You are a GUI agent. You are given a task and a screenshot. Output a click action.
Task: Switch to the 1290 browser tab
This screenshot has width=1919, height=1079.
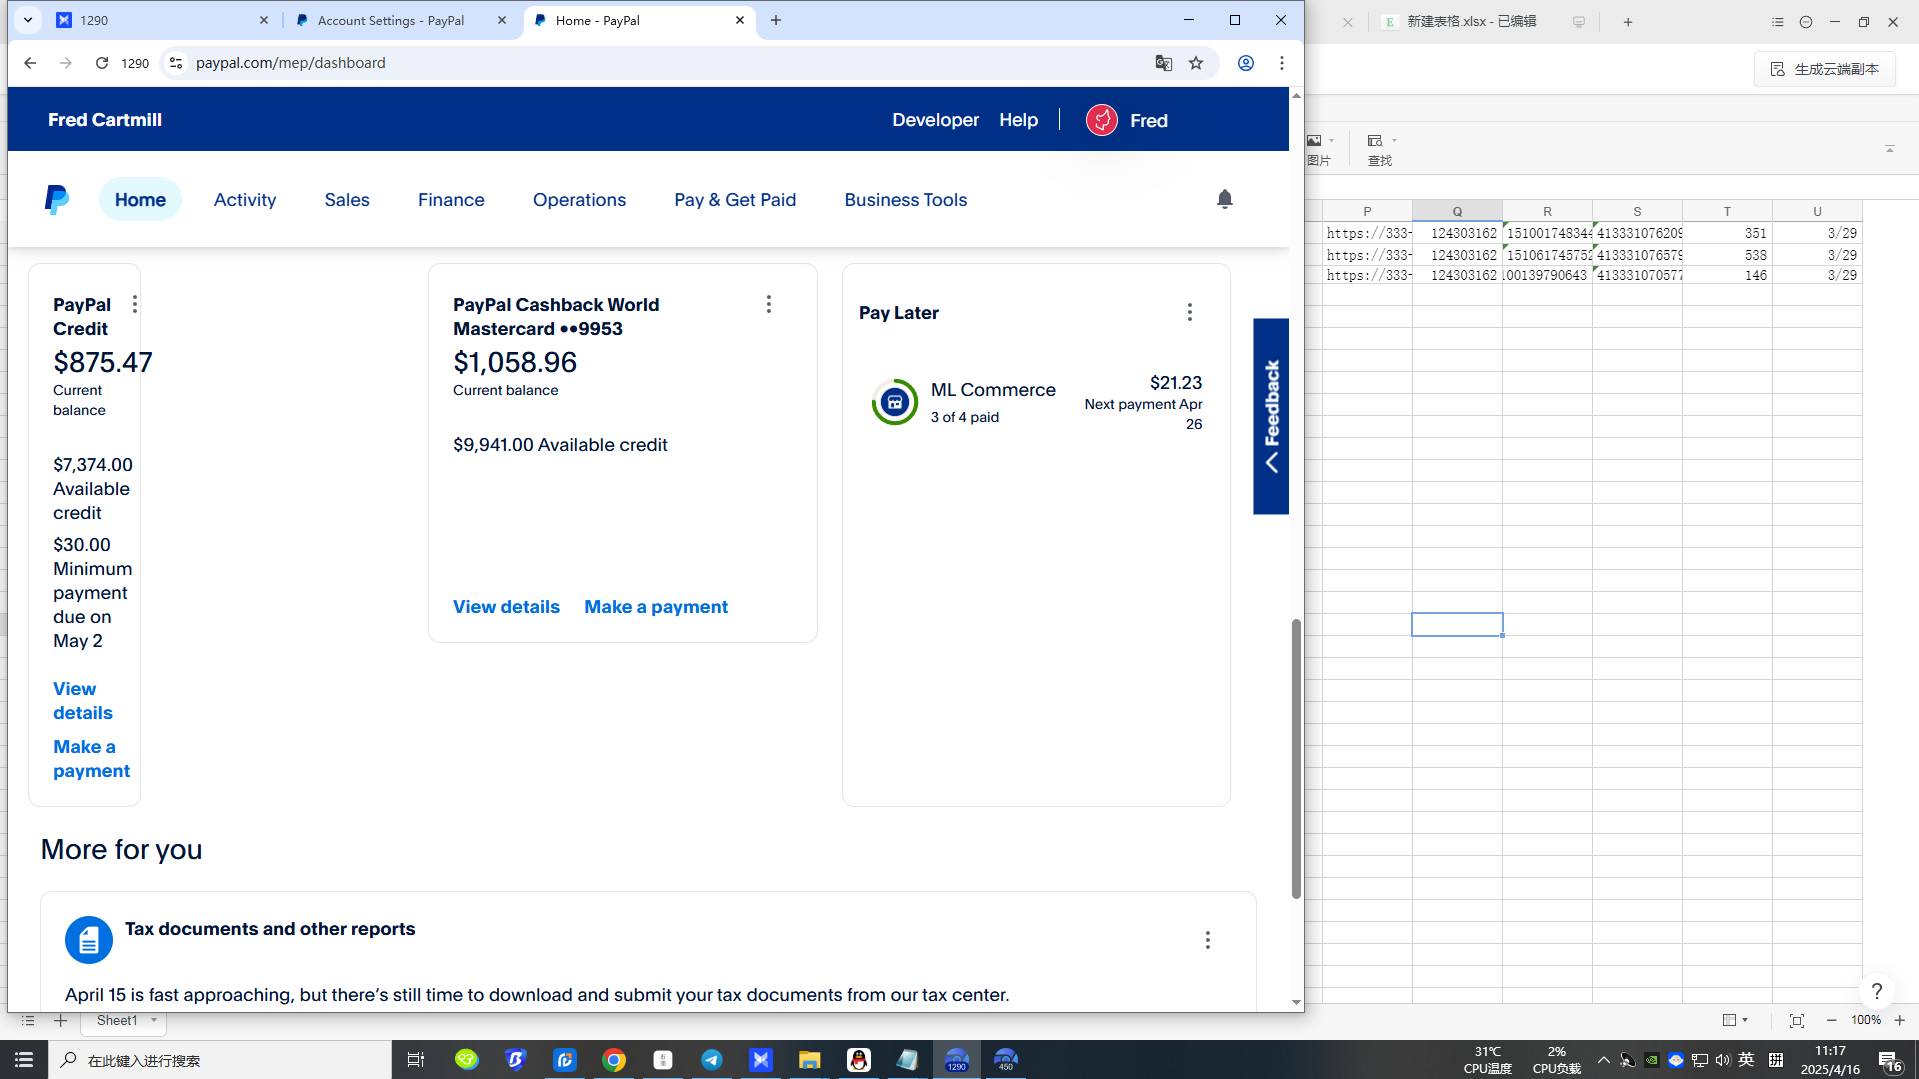point(160,20)
